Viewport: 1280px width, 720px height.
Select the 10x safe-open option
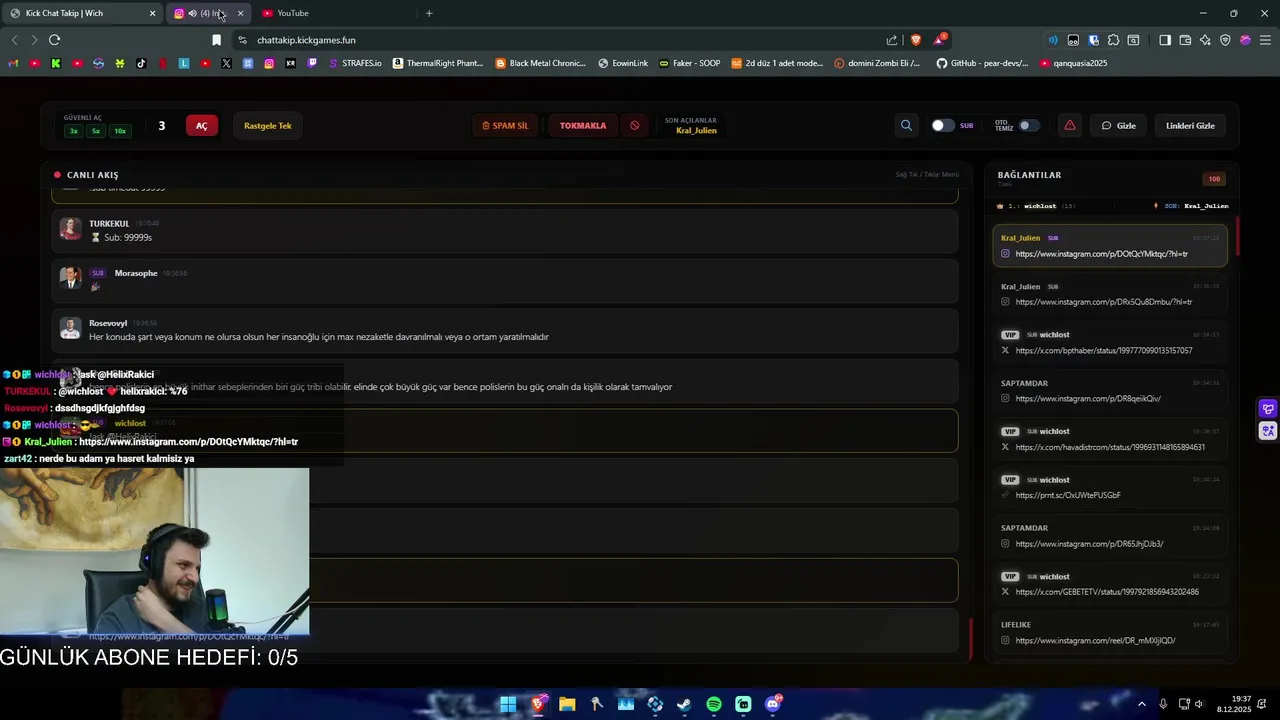(120, 131)
